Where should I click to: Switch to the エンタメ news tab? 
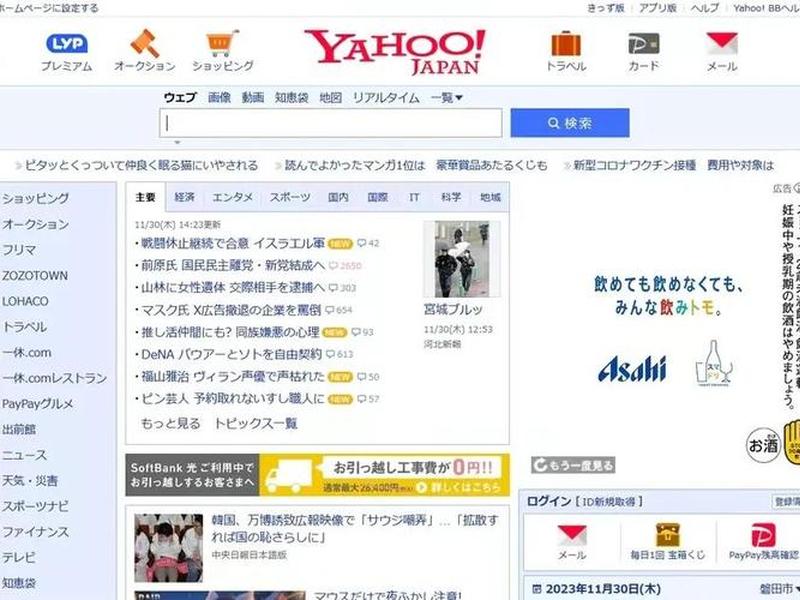click(x=233, y=197)
